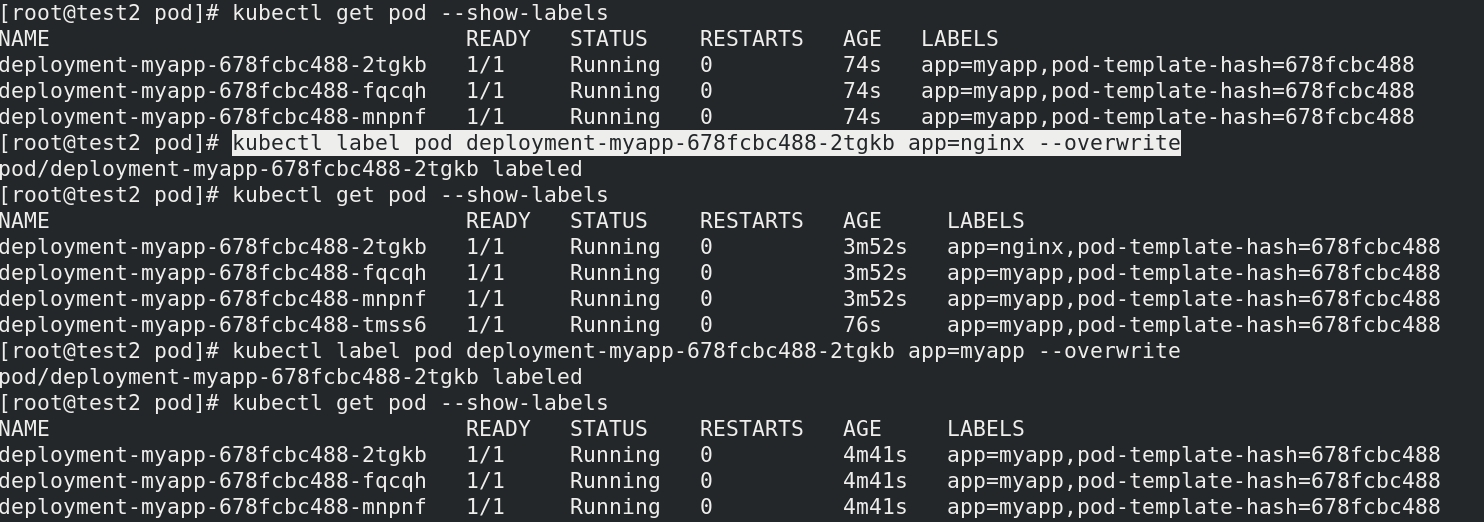This screenshot has width=1484, height=522.
Task: Click Running status in 2tgkb row aged 3m52s
Action: [615, 247]
